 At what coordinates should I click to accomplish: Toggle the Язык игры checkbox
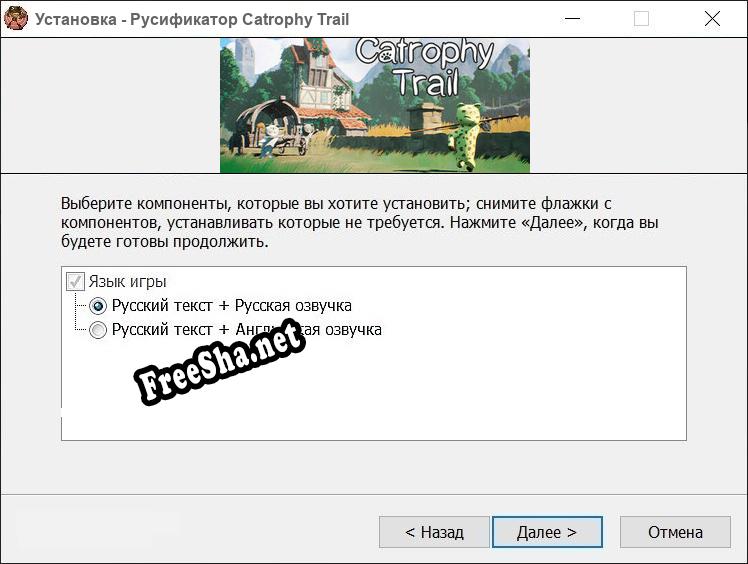tap(75, 282)
